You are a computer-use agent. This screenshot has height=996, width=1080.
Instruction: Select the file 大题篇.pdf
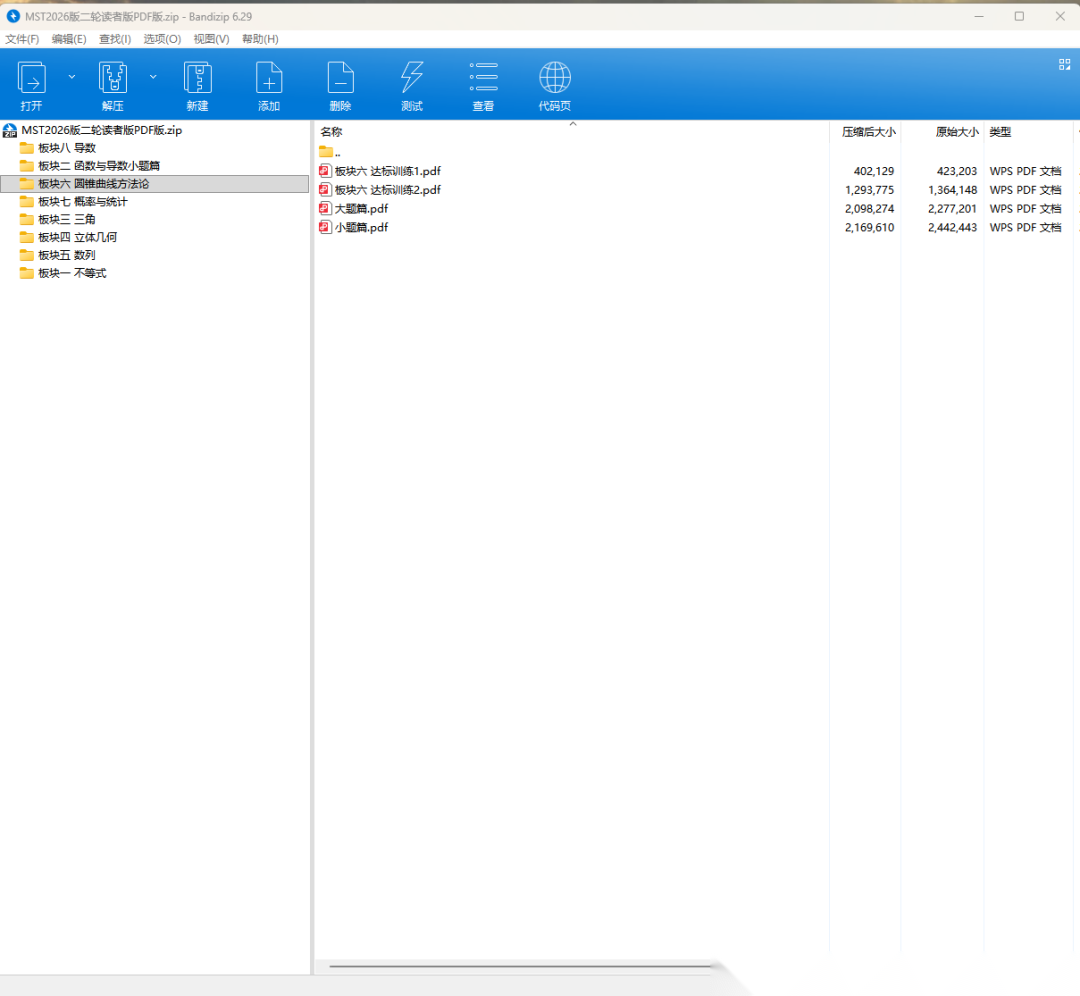tap(361, 209)
